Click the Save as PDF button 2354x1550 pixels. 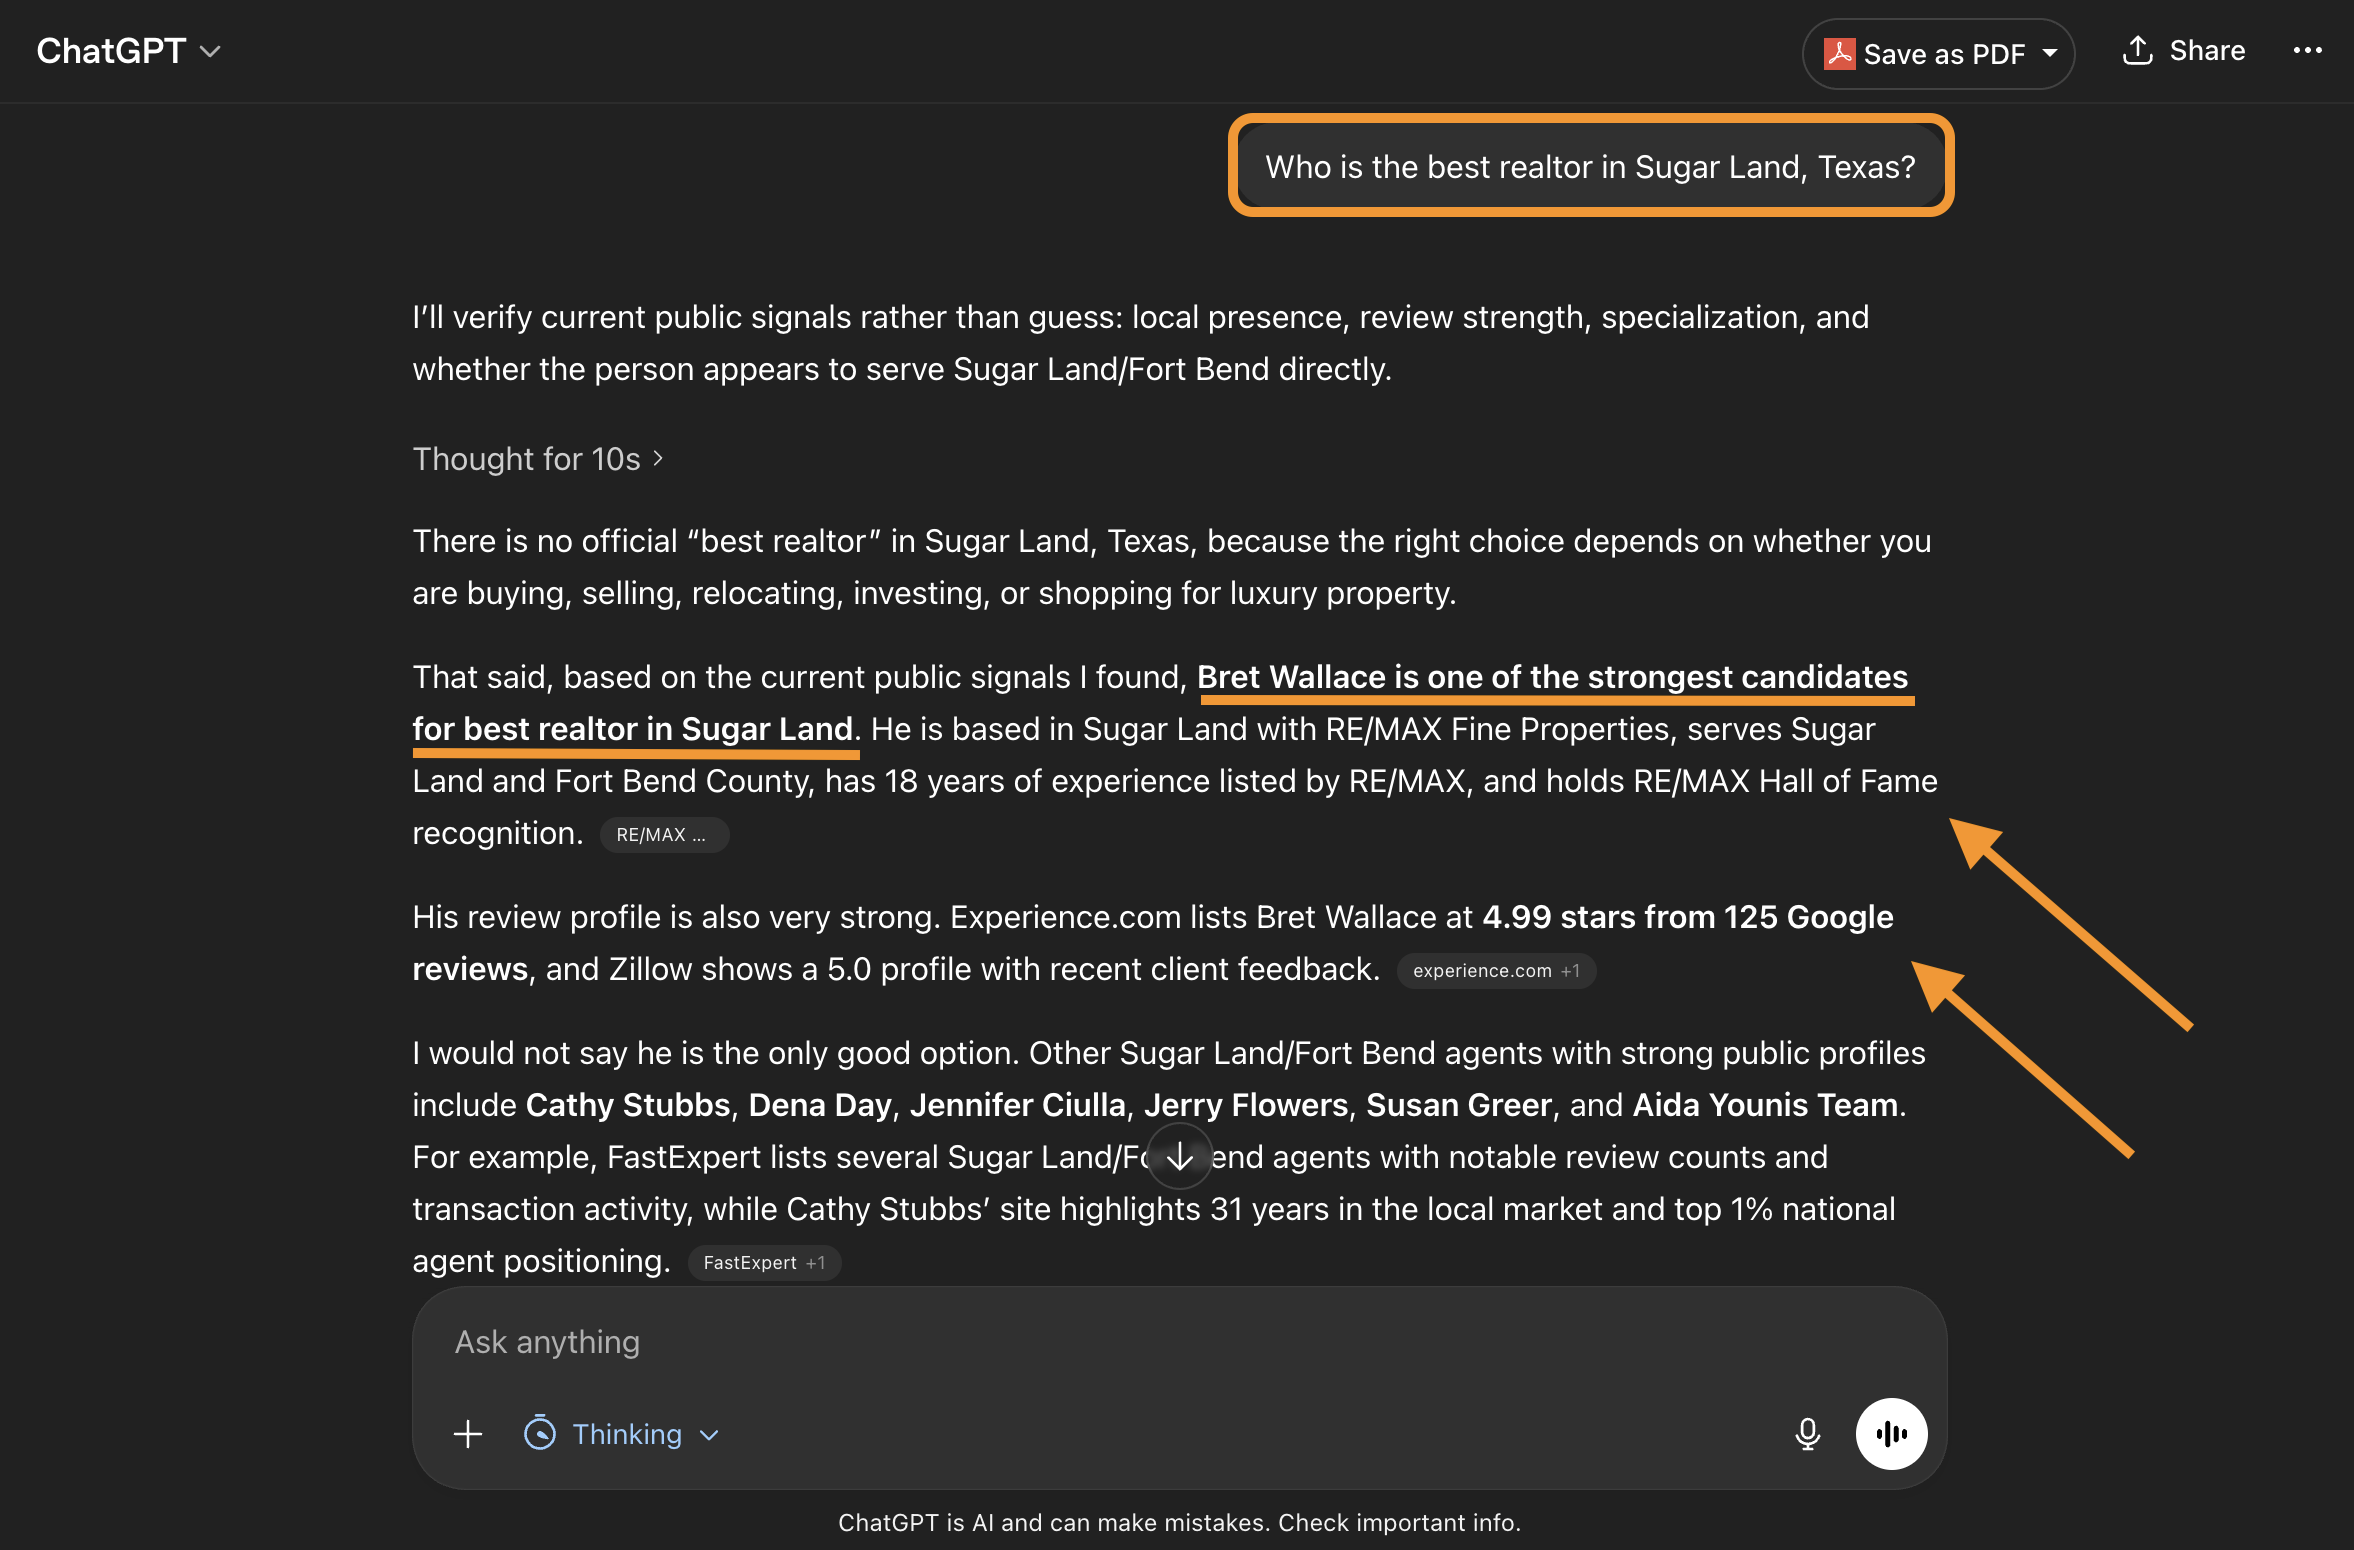[x=1938, y=54]
